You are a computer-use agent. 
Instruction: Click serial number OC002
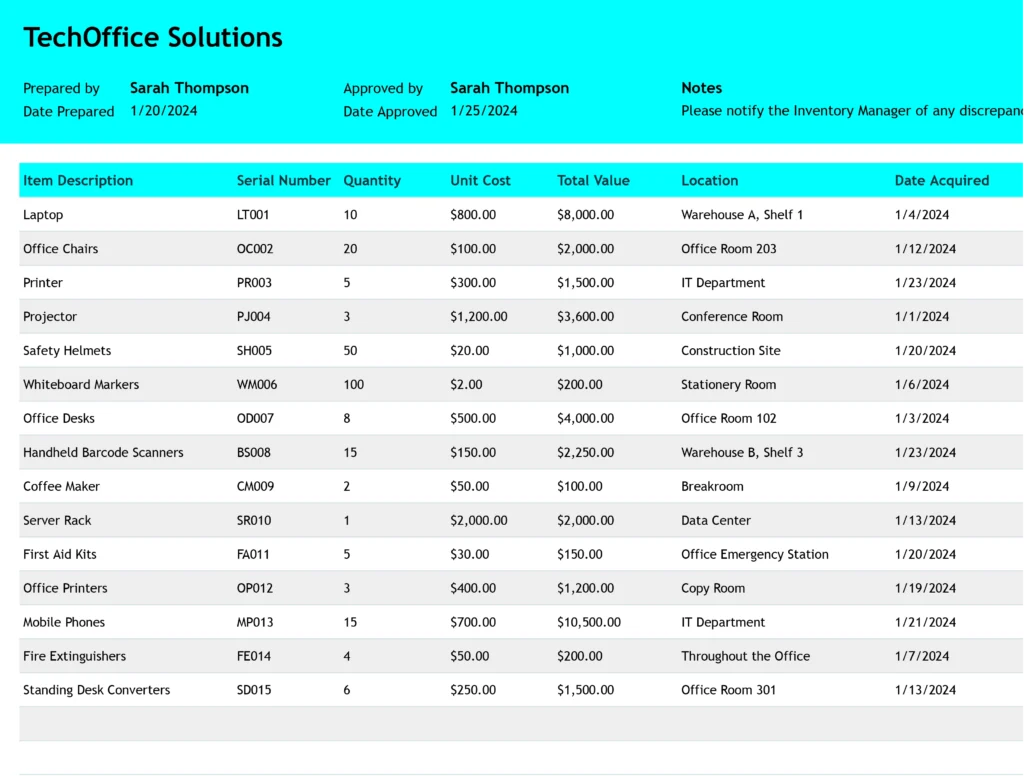coord(255,249)
